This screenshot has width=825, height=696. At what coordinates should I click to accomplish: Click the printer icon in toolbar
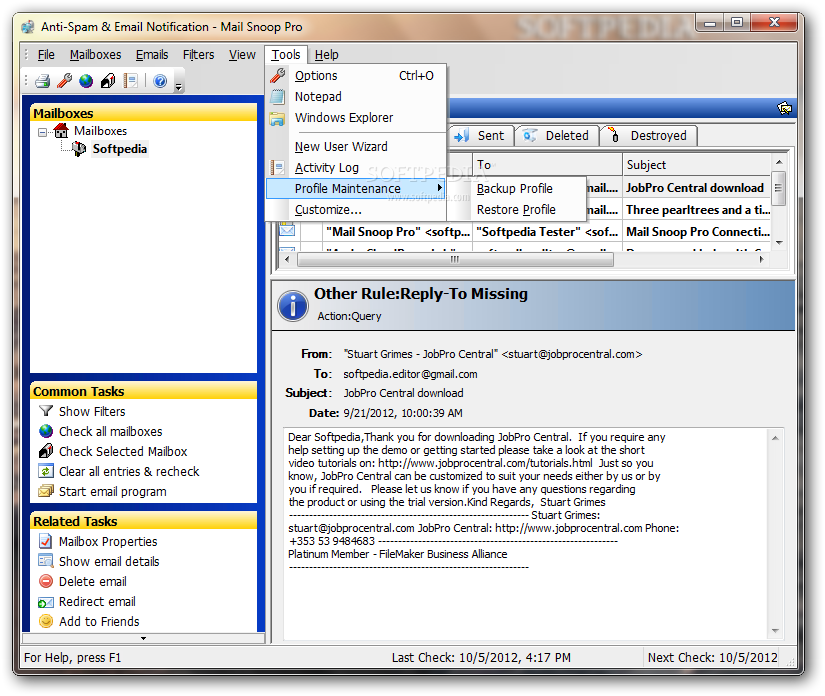click(43, 81)
